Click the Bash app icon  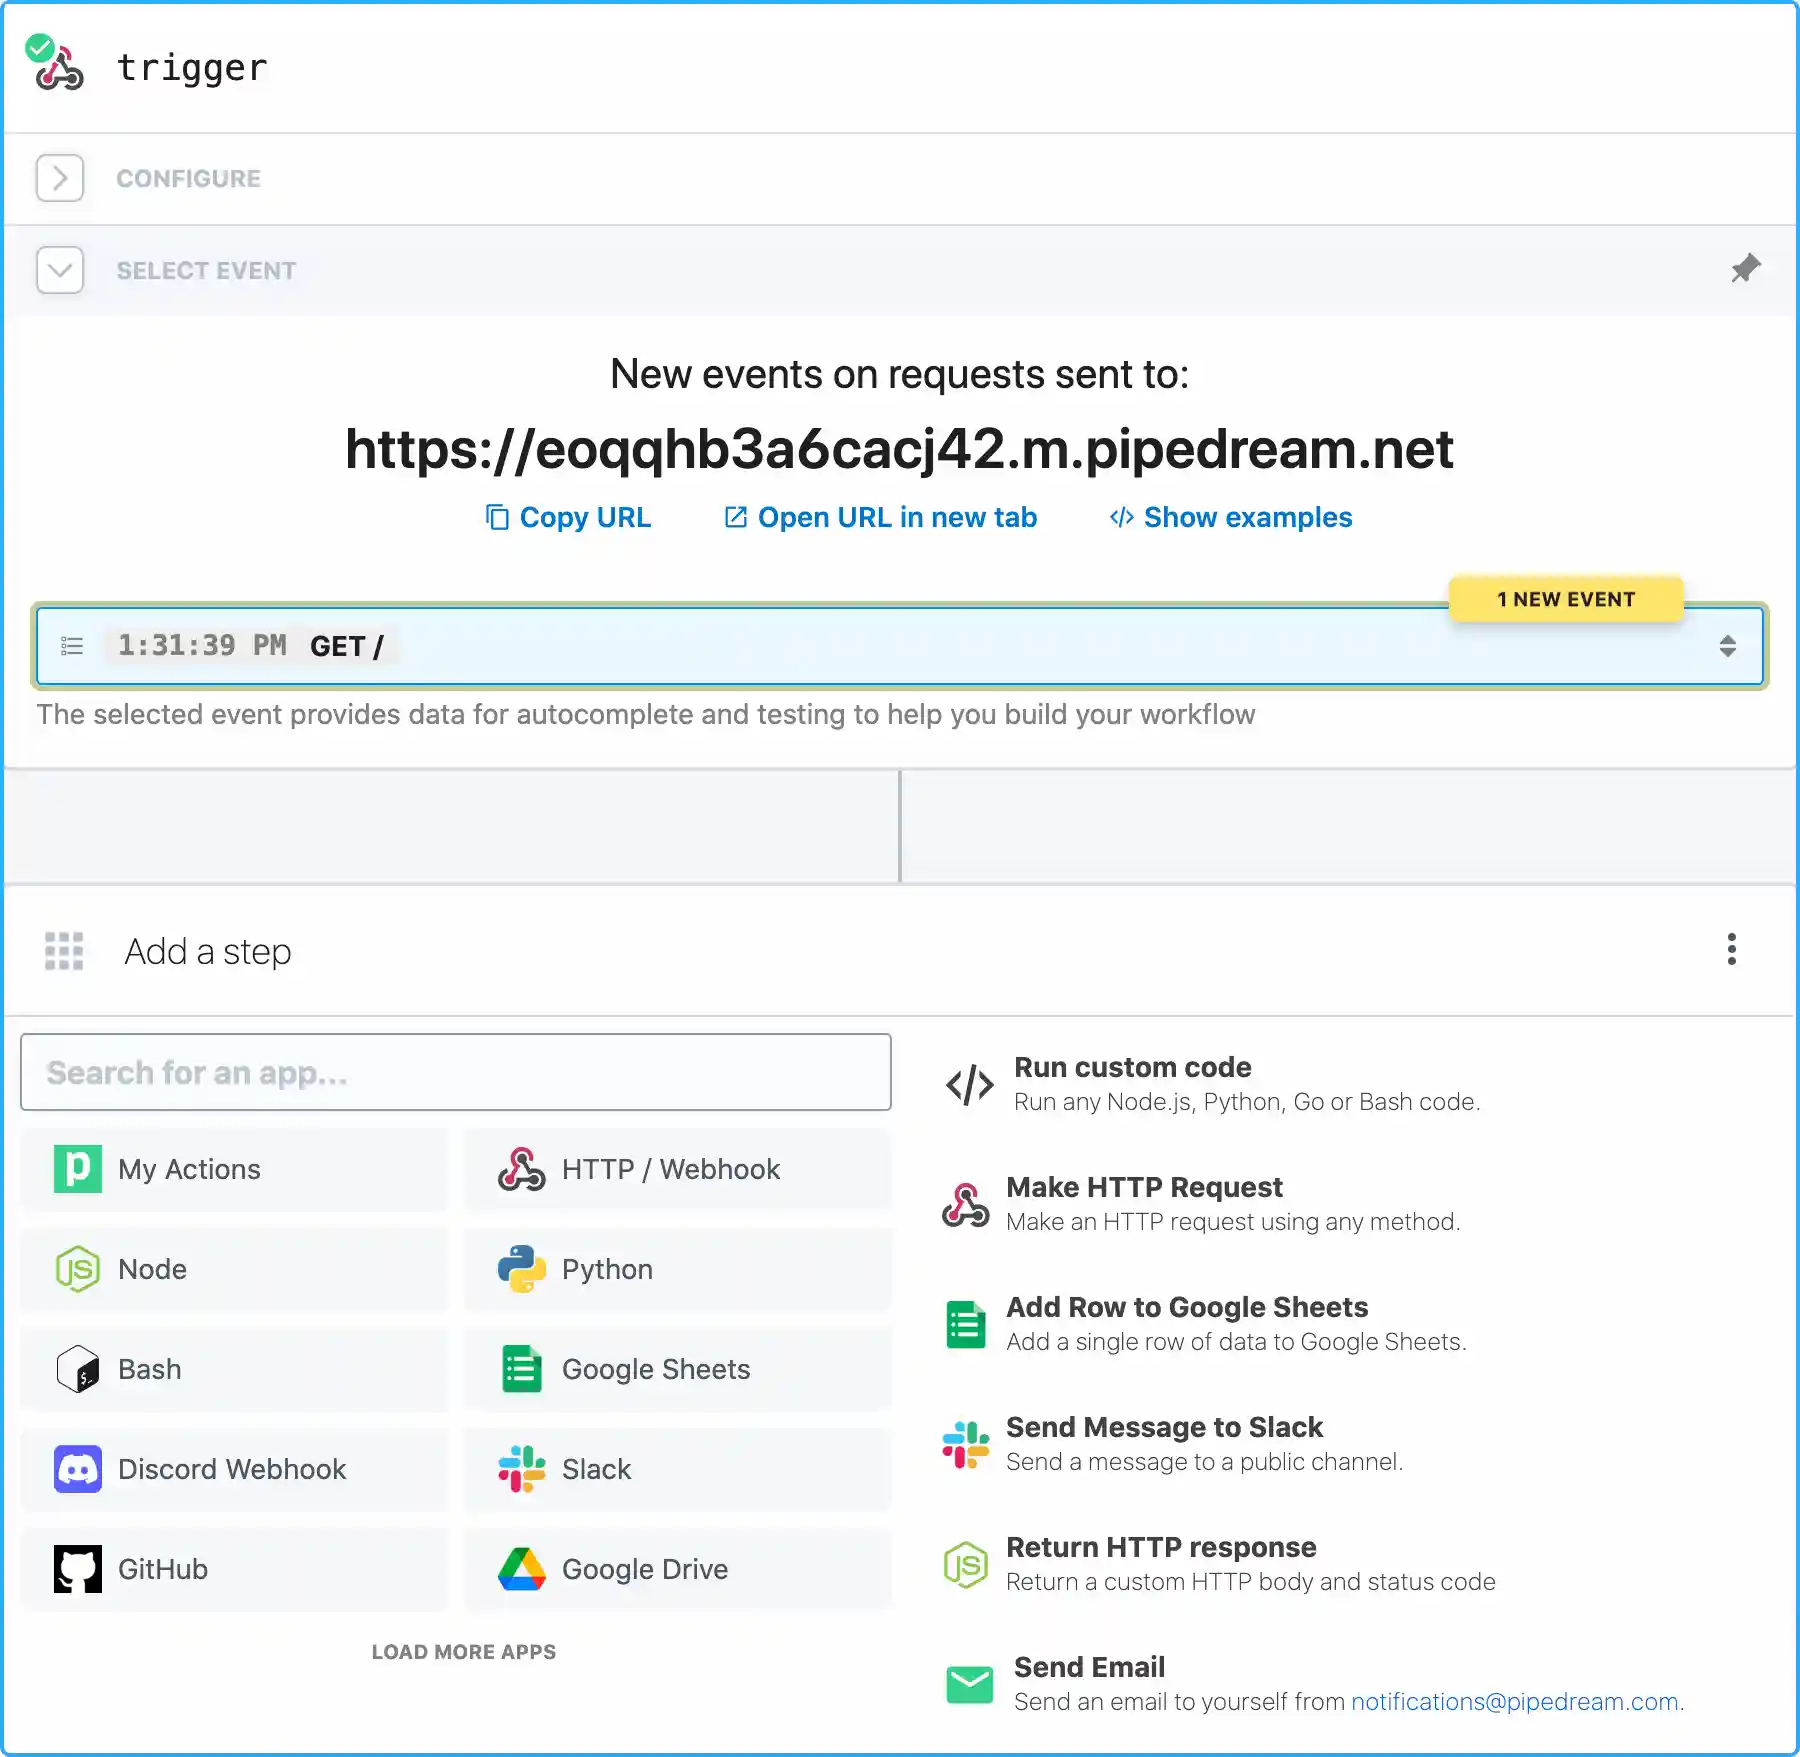(x=77, y=1369)
